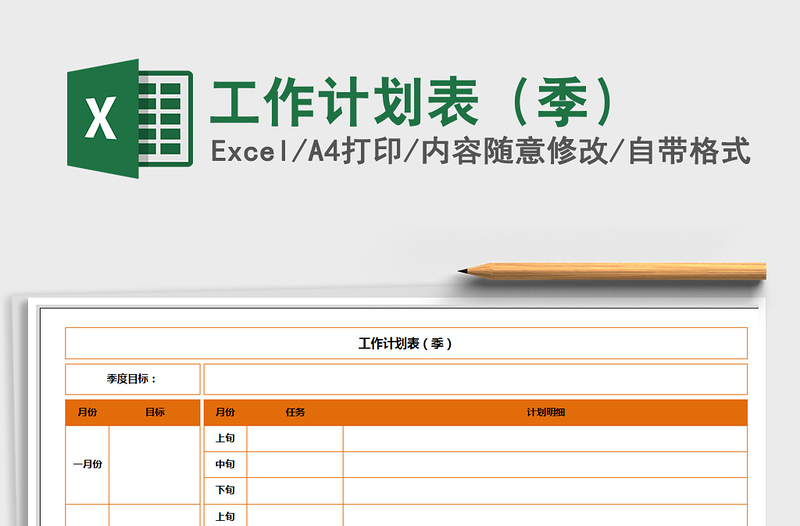800x526 pixels.
Task: Select the 中旬 cell
Action: (225, 464)
